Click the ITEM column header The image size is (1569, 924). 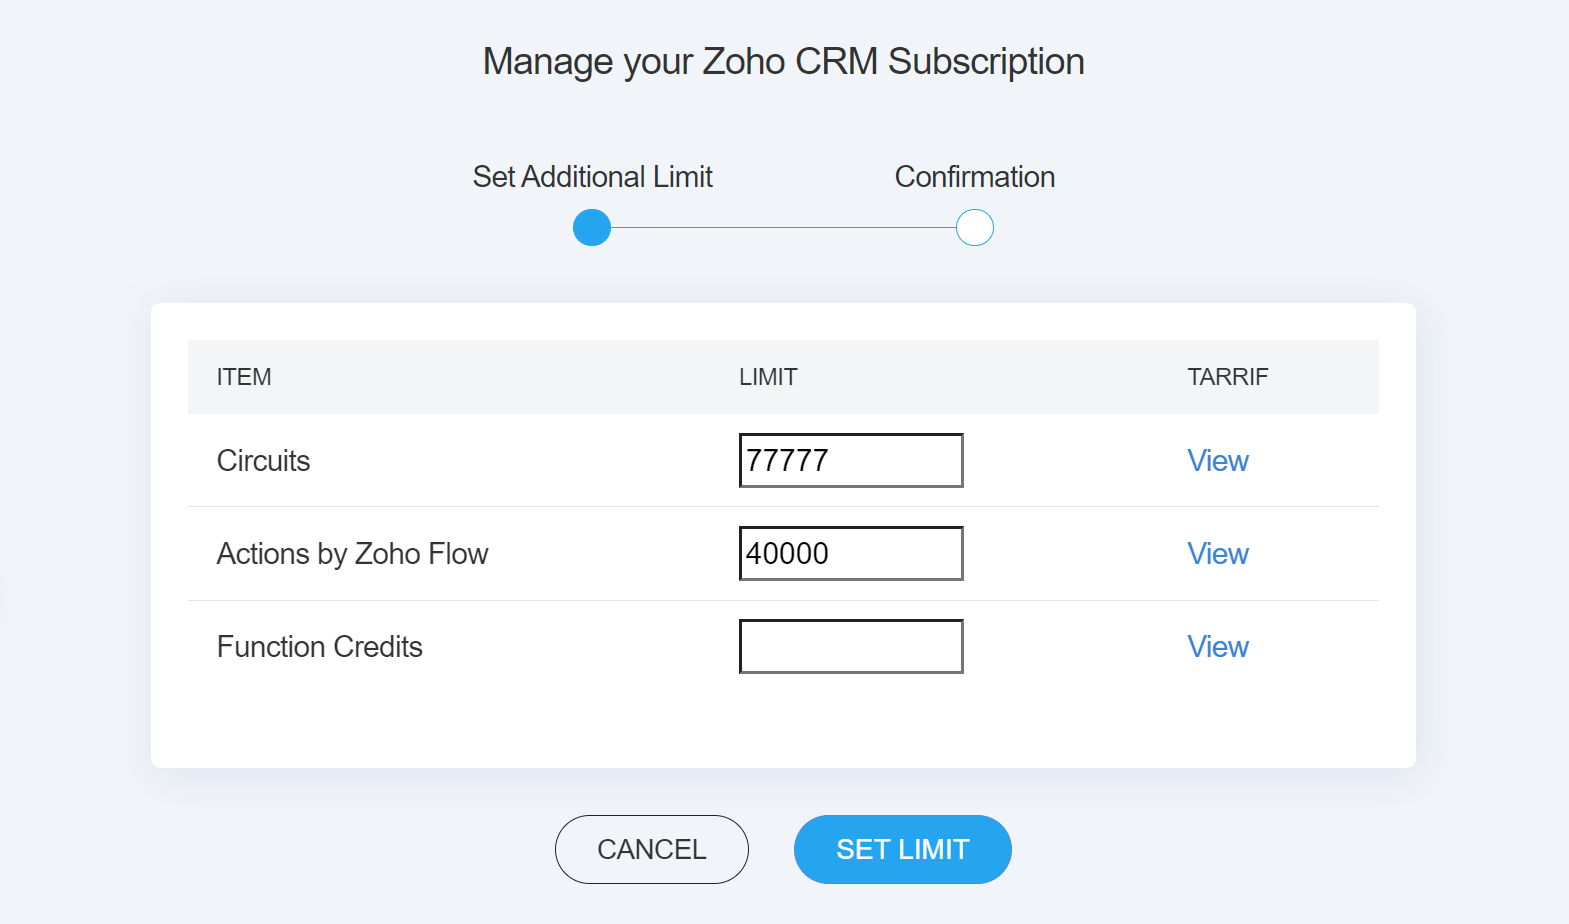coord(244,377)
